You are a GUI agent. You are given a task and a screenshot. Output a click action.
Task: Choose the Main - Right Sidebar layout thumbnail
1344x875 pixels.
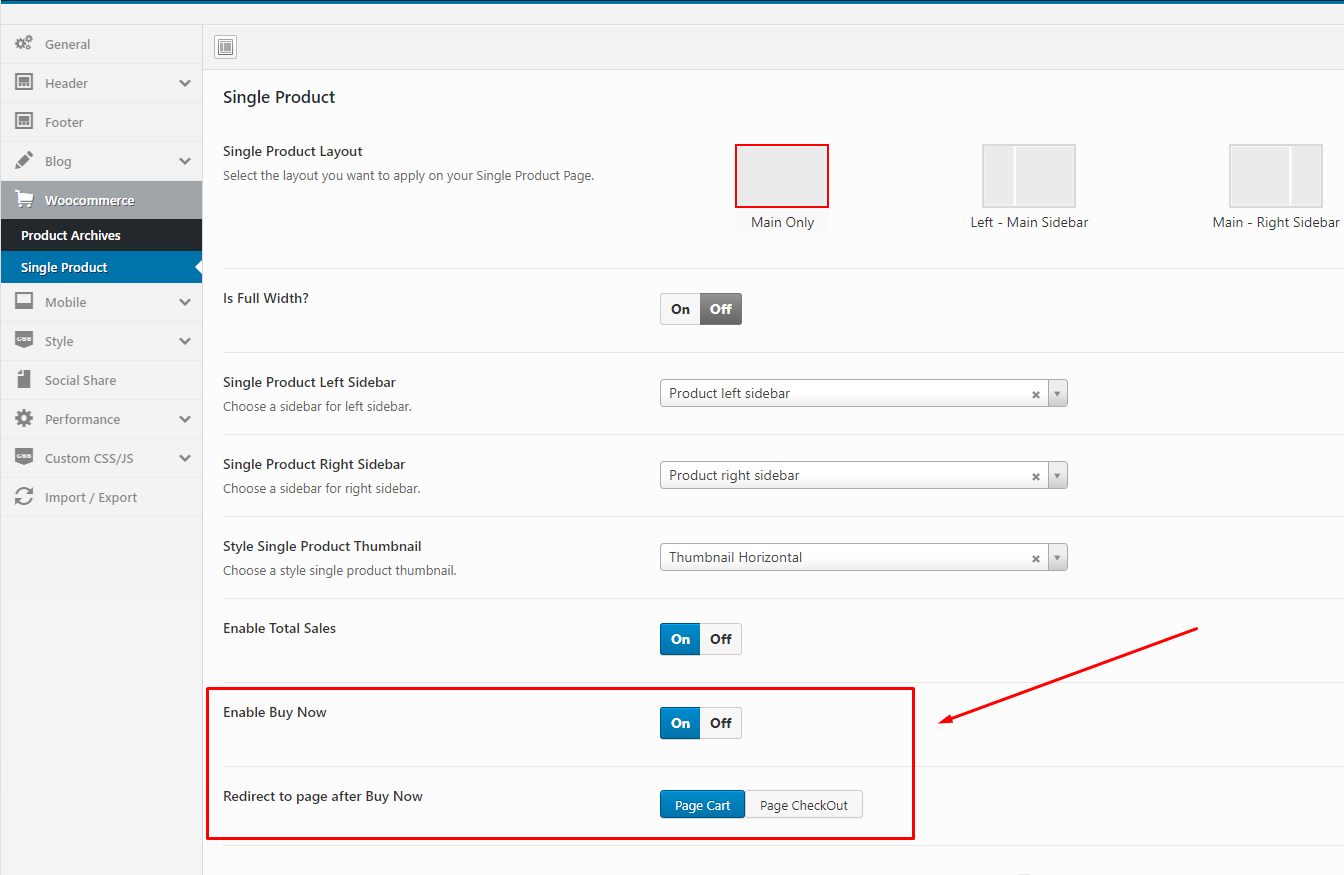[x=1275, y=176]
